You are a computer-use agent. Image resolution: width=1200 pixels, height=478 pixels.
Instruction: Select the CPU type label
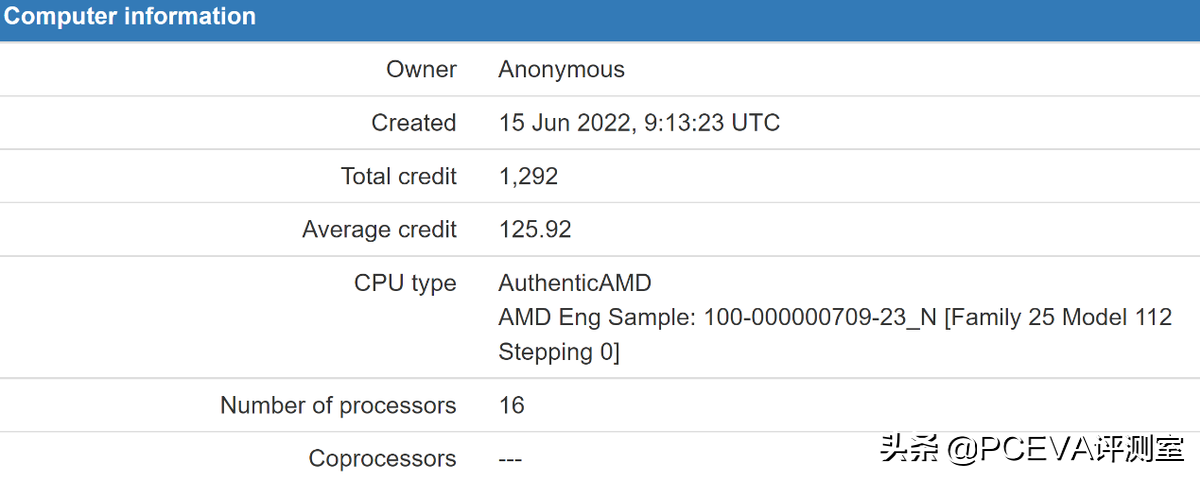point(405,284)
